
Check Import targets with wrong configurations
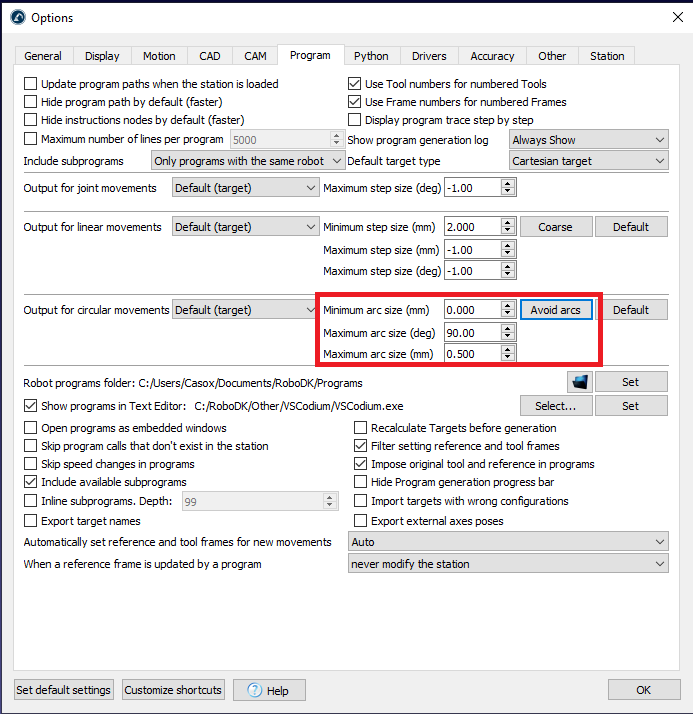tap(360, 501)
